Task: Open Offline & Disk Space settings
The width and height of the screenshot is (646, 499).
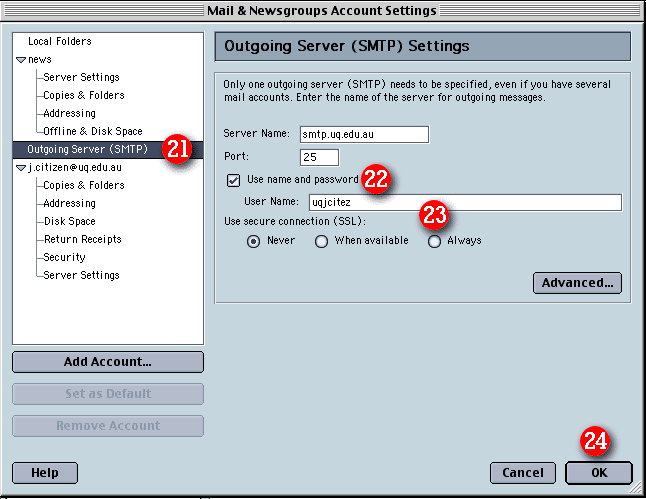Action: point(92,132)
